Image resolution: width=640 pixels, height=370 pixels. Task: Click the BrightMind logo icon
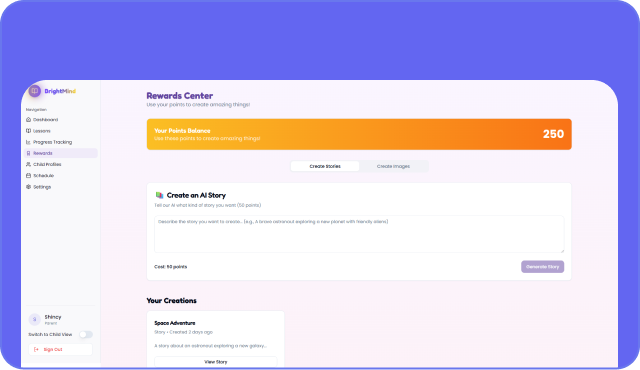click(x=35, y=91)
